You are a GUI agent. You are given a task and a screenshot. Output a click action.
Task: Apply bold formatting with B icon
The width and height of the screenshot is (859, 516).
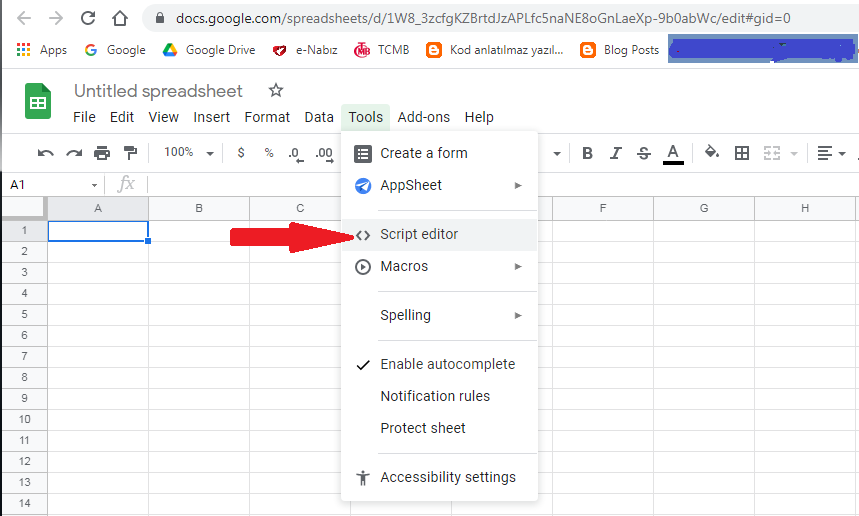[587, 153]
